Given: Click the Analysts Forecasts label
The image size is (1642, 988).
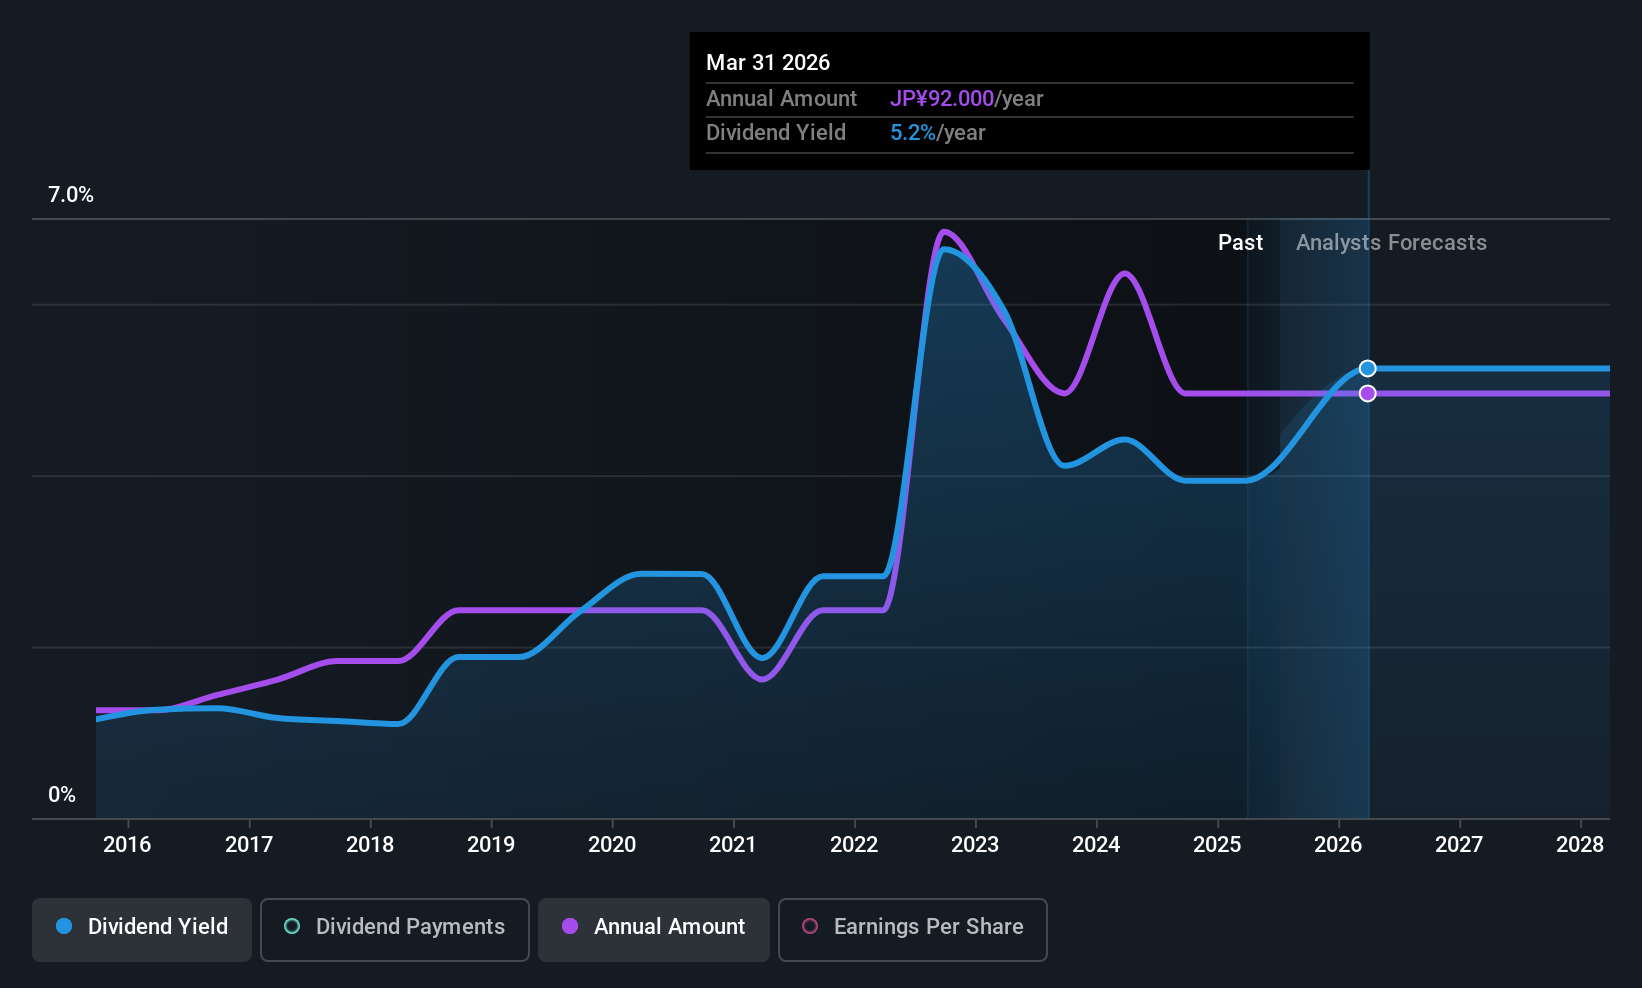Looking at the screenshot, I should pos(1391,243).
